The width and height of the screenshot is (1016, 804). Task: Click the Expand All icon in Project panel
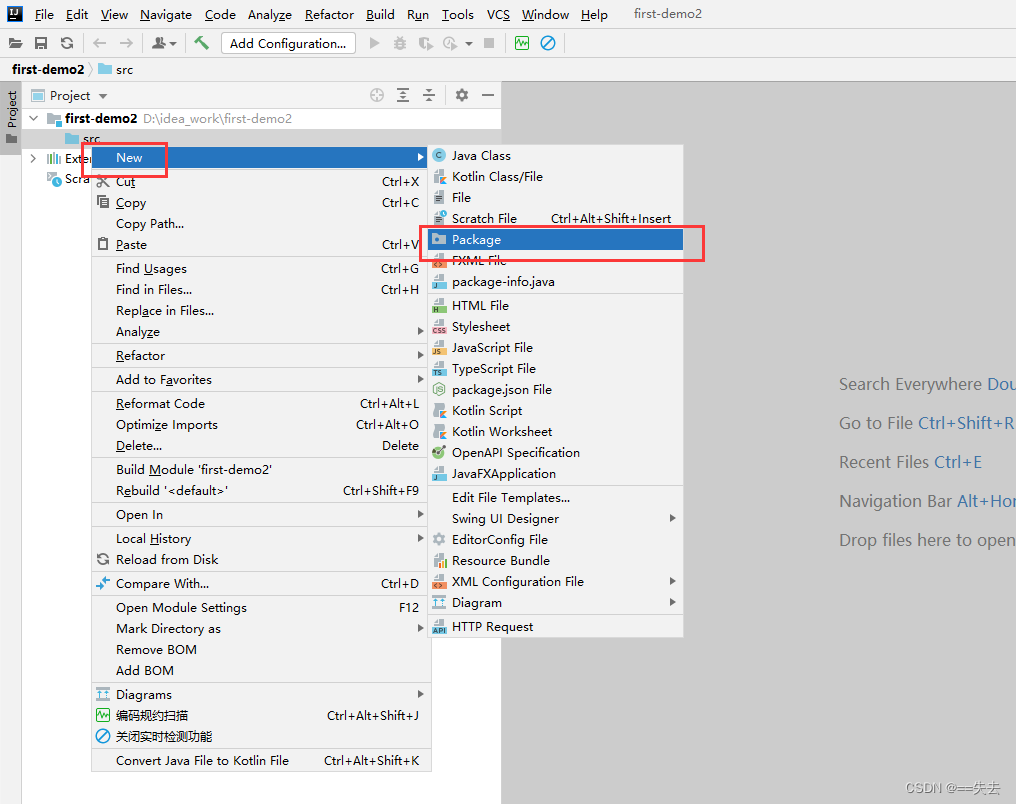coord(402,95)
